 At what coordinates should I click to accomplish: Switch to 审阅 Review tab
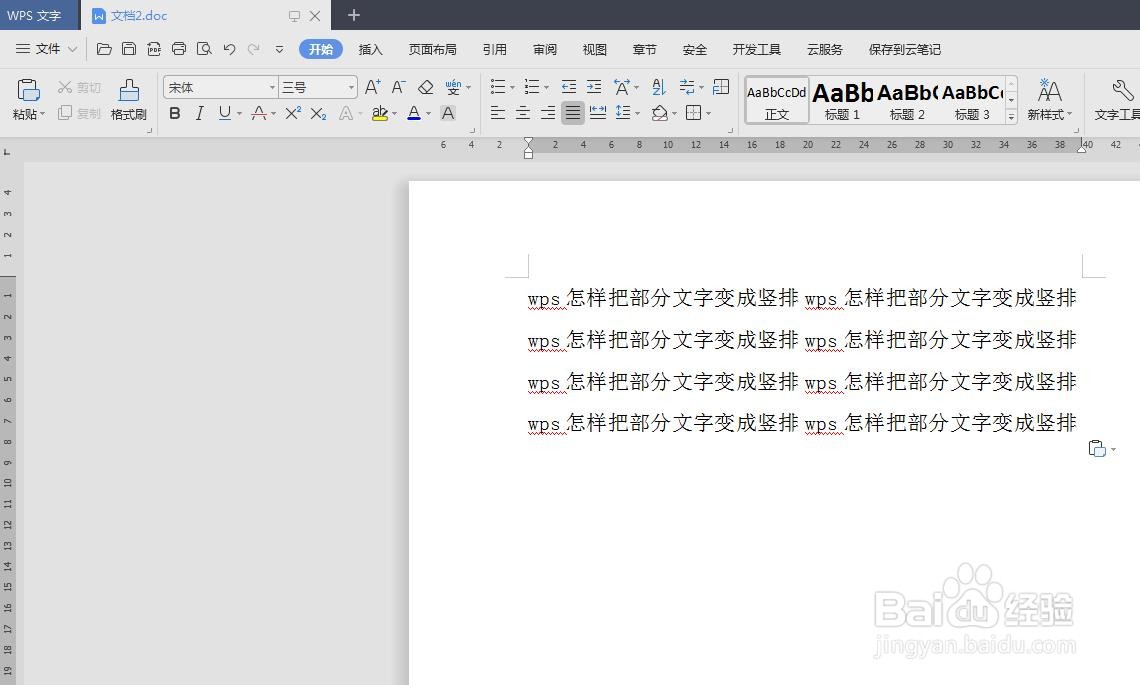[x=545, y=49]
